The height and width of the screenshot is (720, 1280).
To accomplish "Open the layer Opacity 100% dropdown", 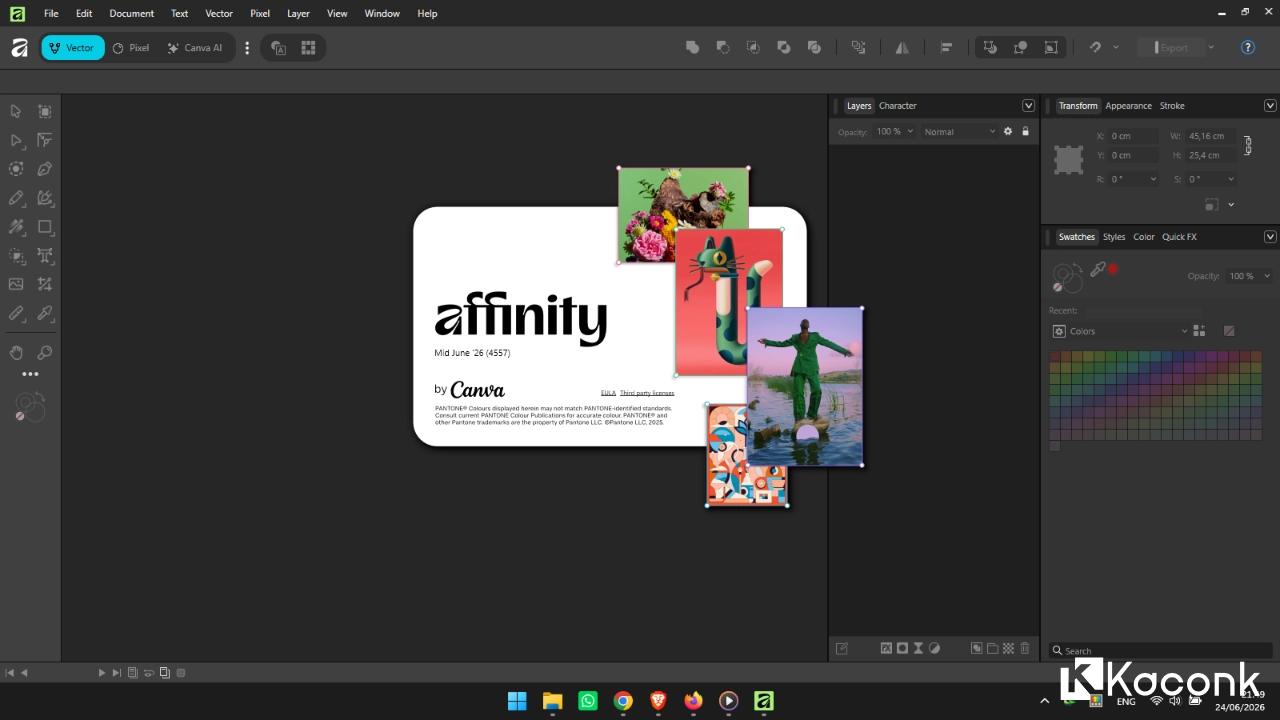I will pyautogui.click(x=895, y=131).
